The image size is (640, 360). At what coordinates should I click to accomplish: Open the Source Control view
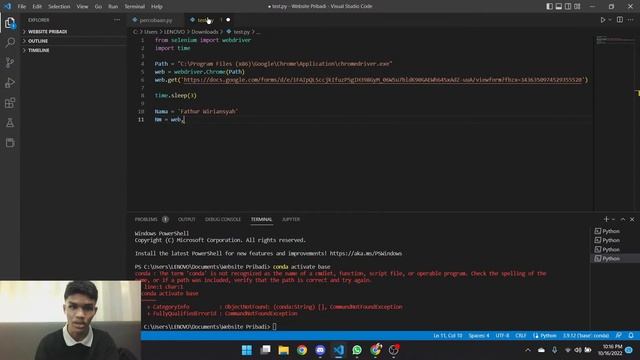pos(10,62)
